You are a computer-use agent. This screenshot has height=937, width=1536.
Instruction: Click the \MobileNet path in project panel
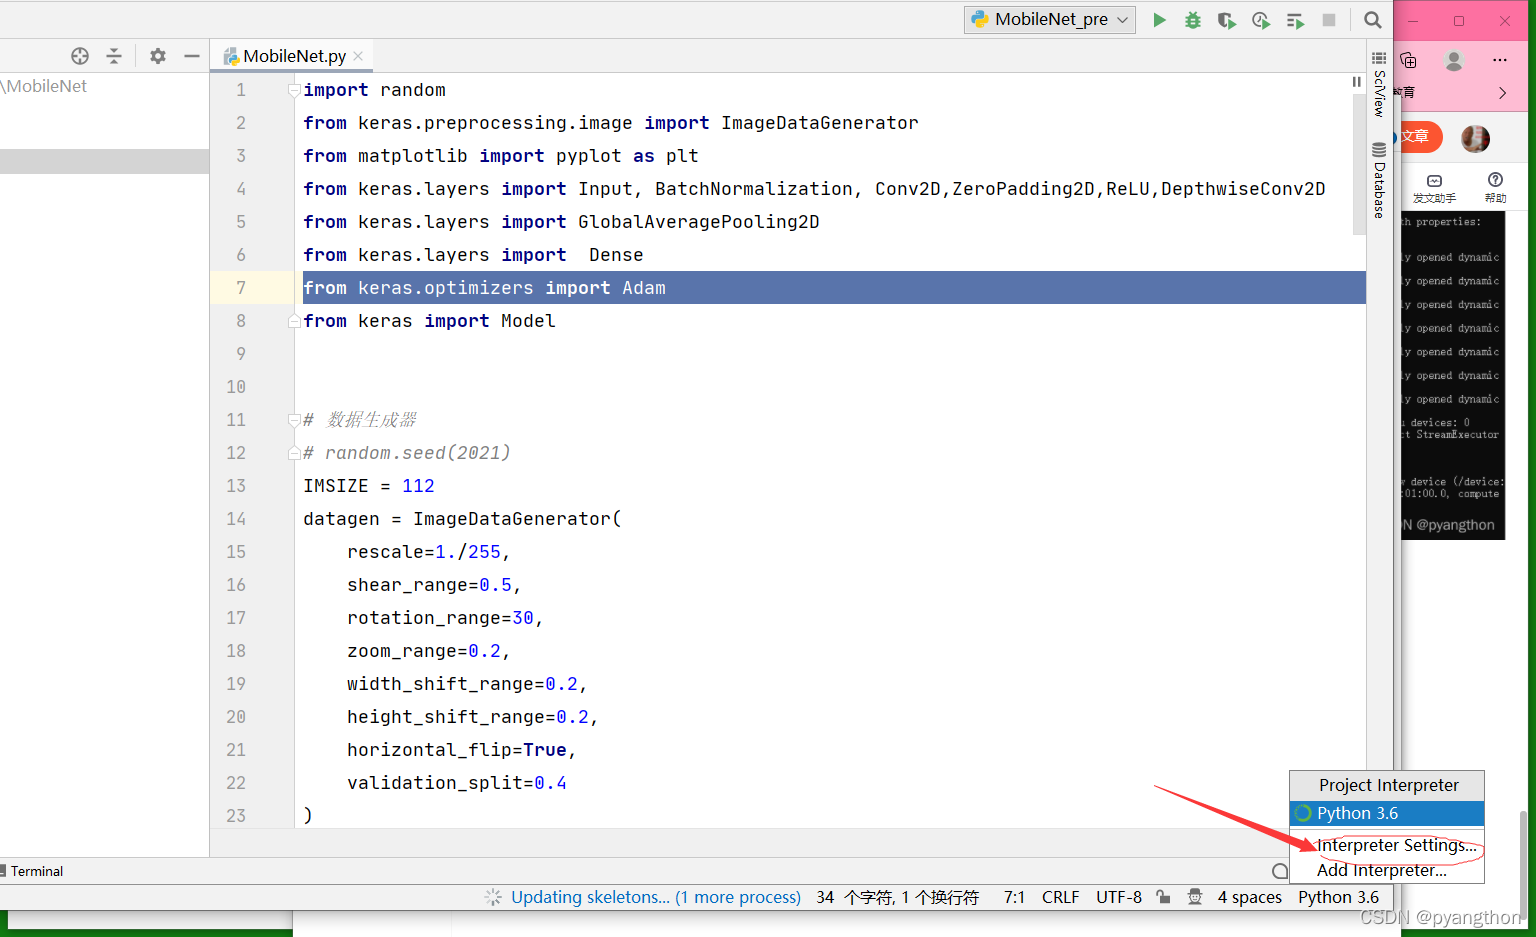pos(45,86)
